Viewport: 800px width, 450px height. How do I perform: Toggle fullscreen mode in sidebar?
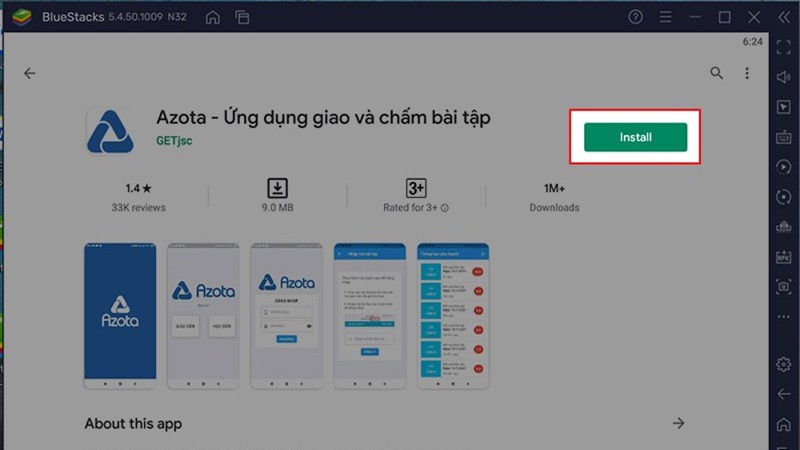[x=784, y=47]
